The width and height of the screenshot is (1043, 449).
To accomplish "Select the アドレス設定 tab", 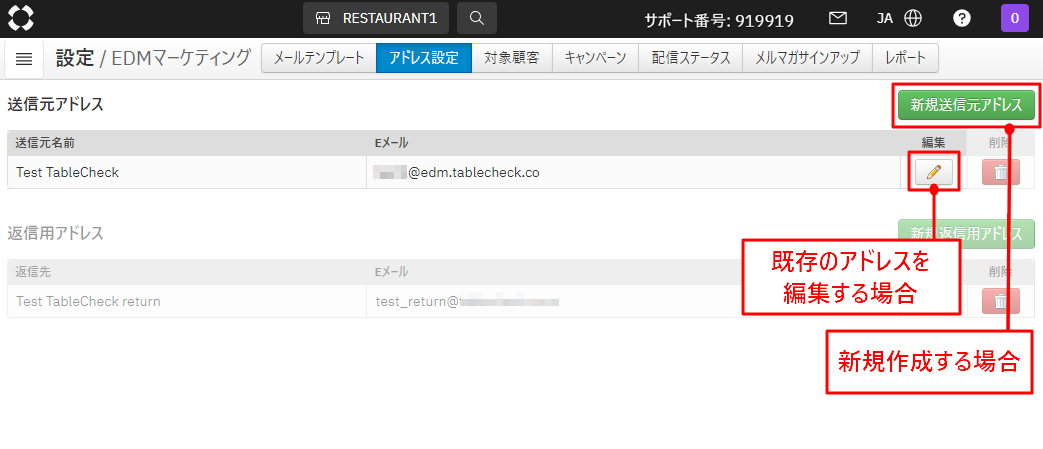I will [x=424, y=58].
